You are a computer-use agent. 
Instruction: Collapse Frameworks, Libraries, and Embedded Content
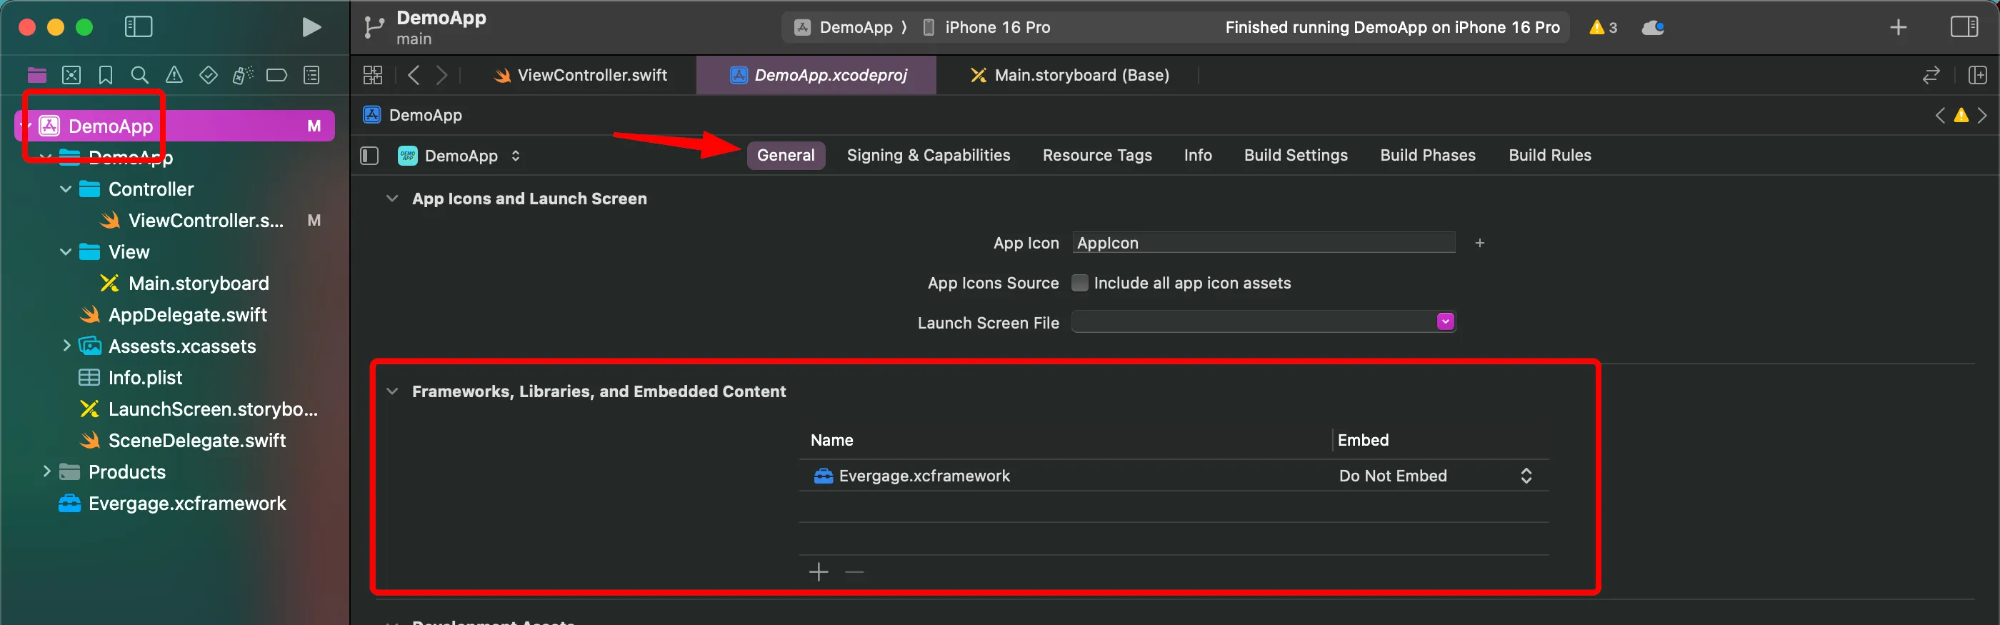[x=392, y=391]
